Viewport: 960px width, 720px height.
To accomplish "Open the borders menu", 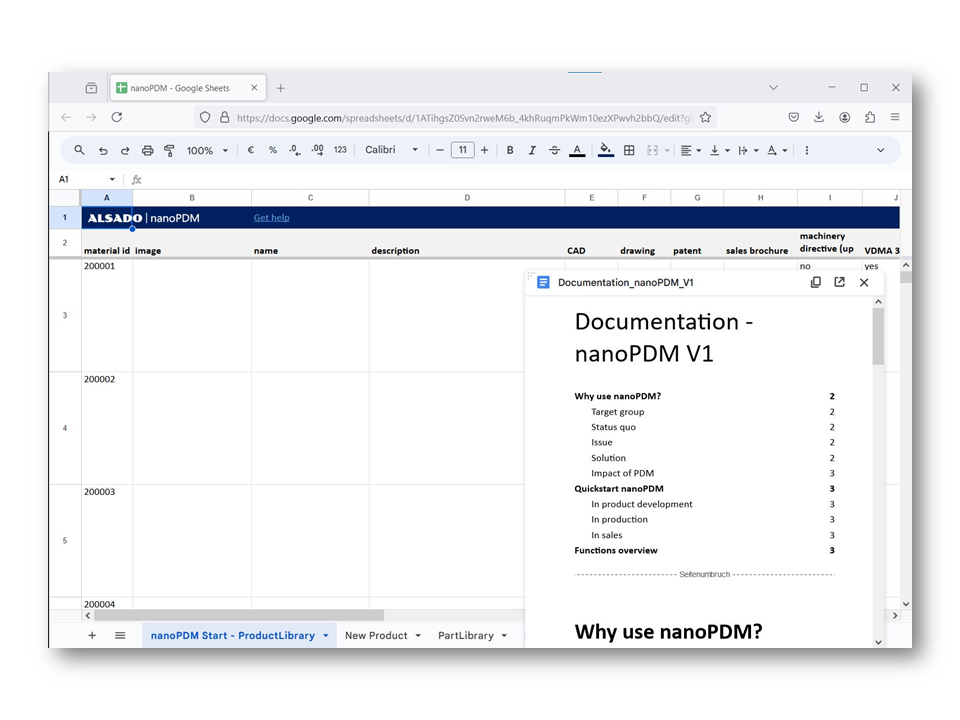I will [x=628, y=150].
